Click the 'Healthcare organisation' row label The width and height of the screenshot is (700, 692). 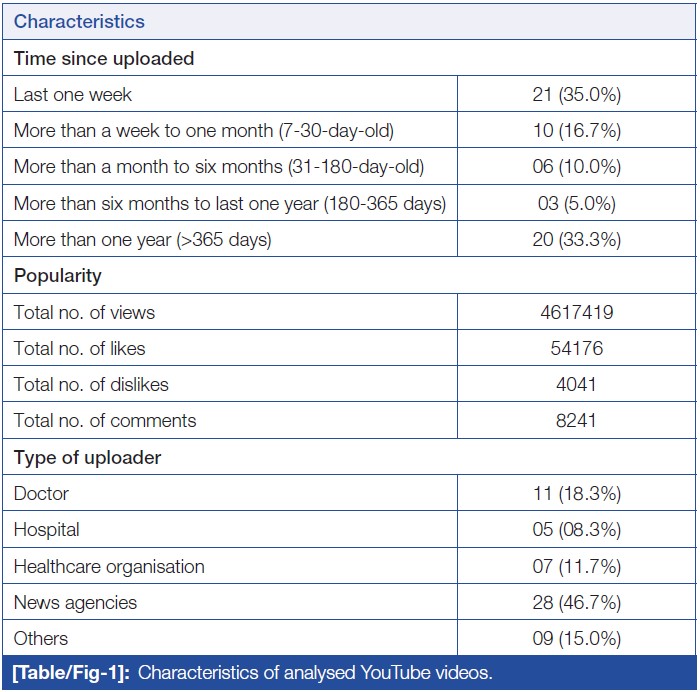tap(109, 566)
